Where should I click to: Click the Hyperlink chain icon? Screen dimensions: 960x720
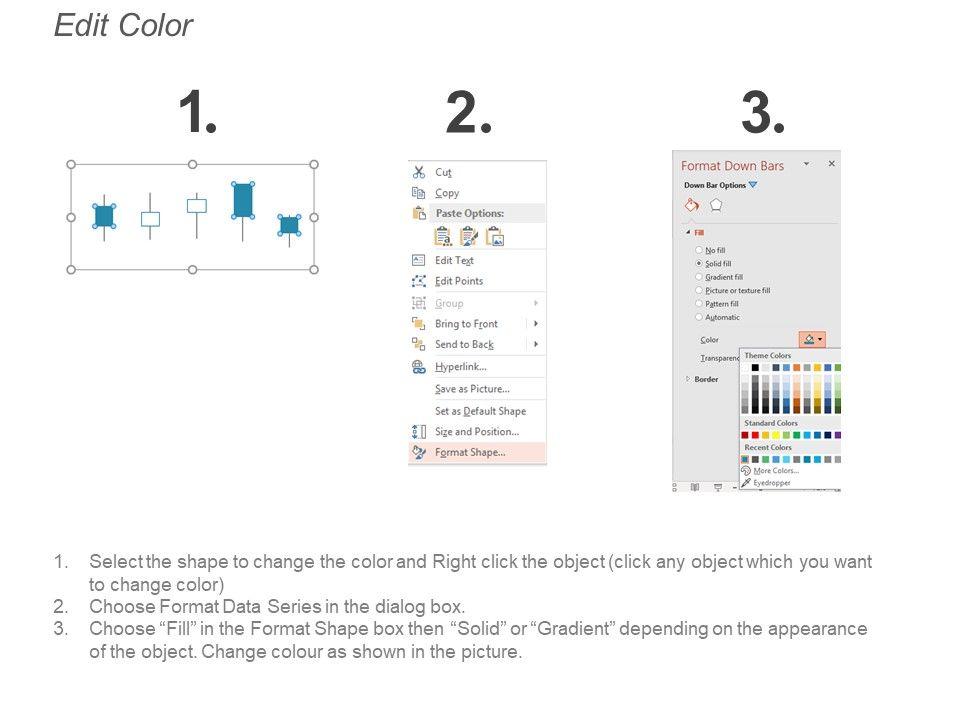pyautogui.click(x=419, y=367)
